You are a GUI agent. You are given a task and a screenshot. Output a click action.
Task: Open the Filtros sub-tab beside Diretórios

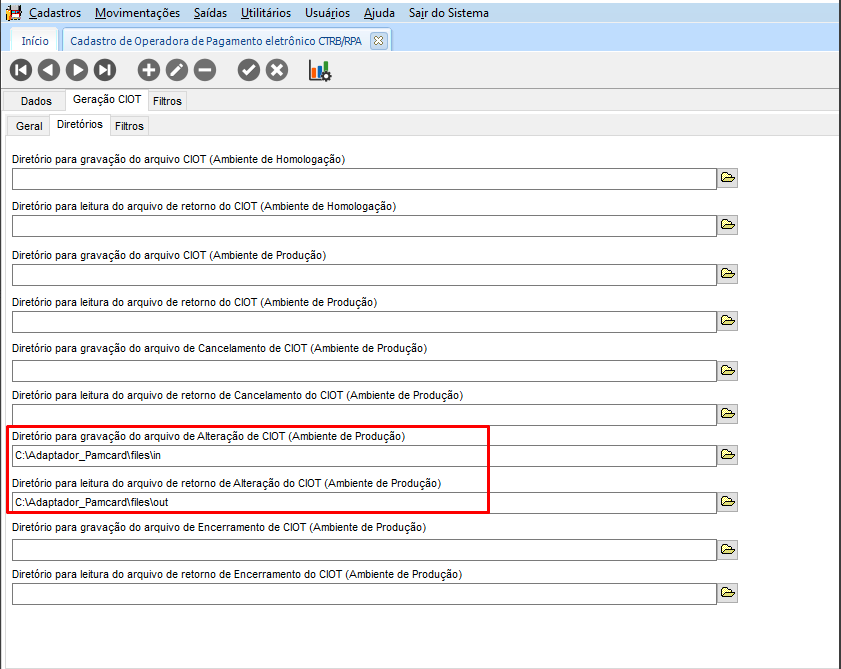(x=129, y=126)
